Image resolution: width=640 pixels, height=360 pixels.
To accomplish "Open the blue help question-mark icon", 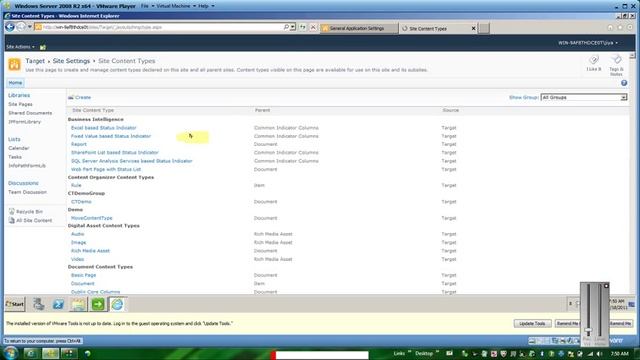I will click(x=624, y=83).
